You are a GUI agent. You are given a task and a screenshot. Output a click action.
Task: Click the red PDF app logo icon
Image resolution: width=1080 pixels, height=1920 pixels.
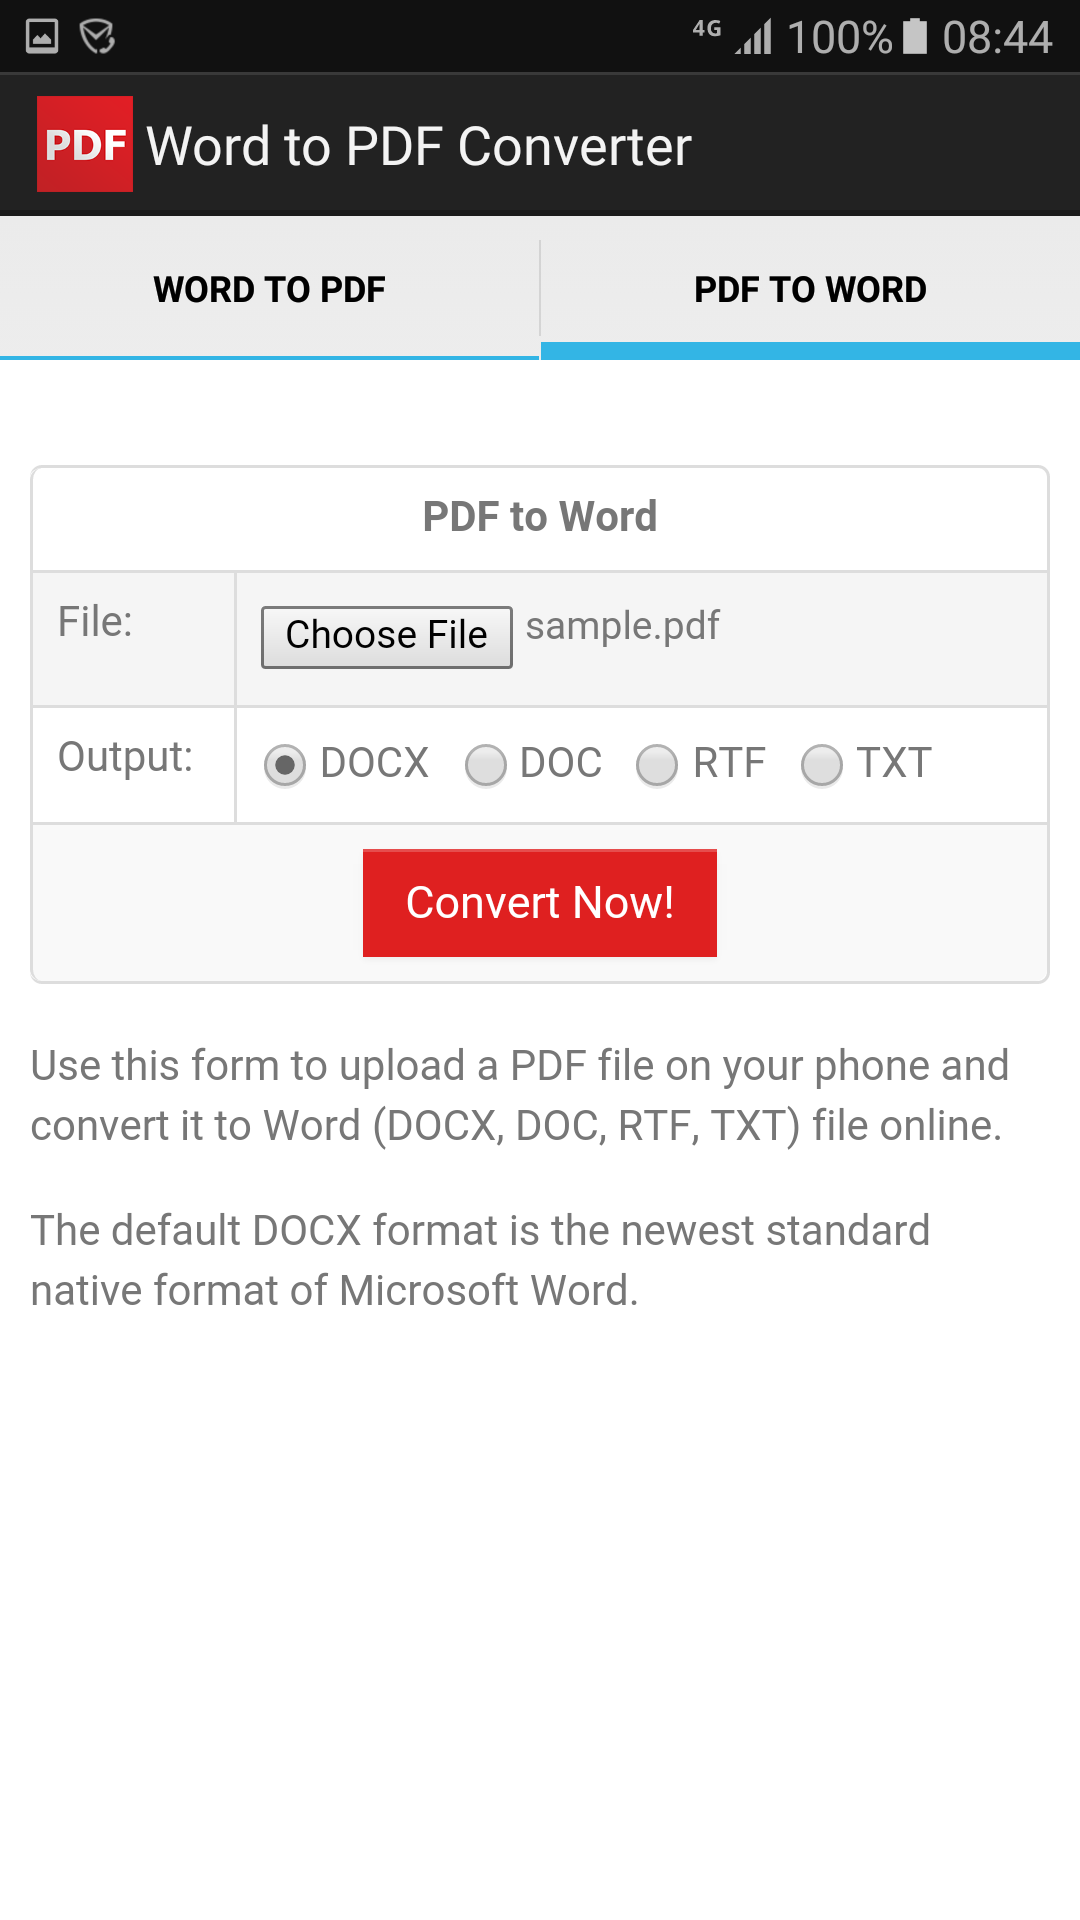coord(84,144)
